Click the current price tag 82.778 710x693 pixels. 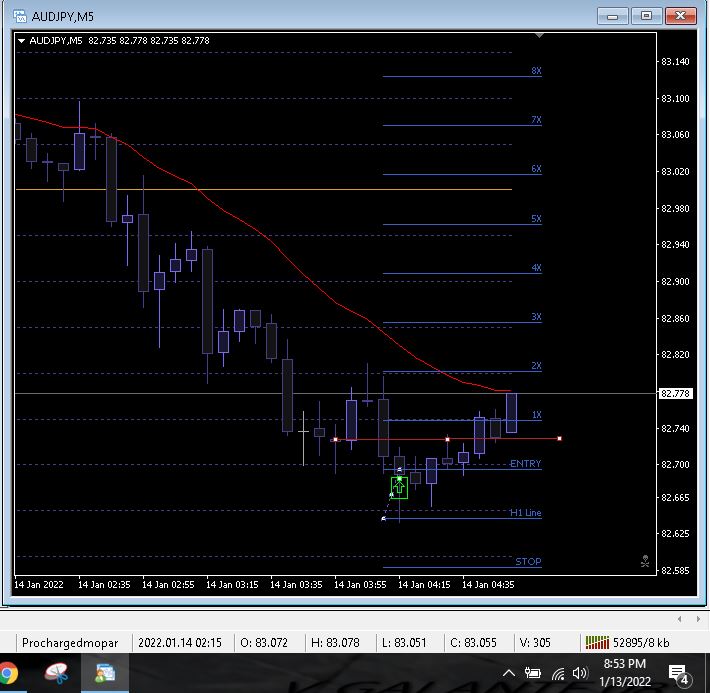point(675,394)
